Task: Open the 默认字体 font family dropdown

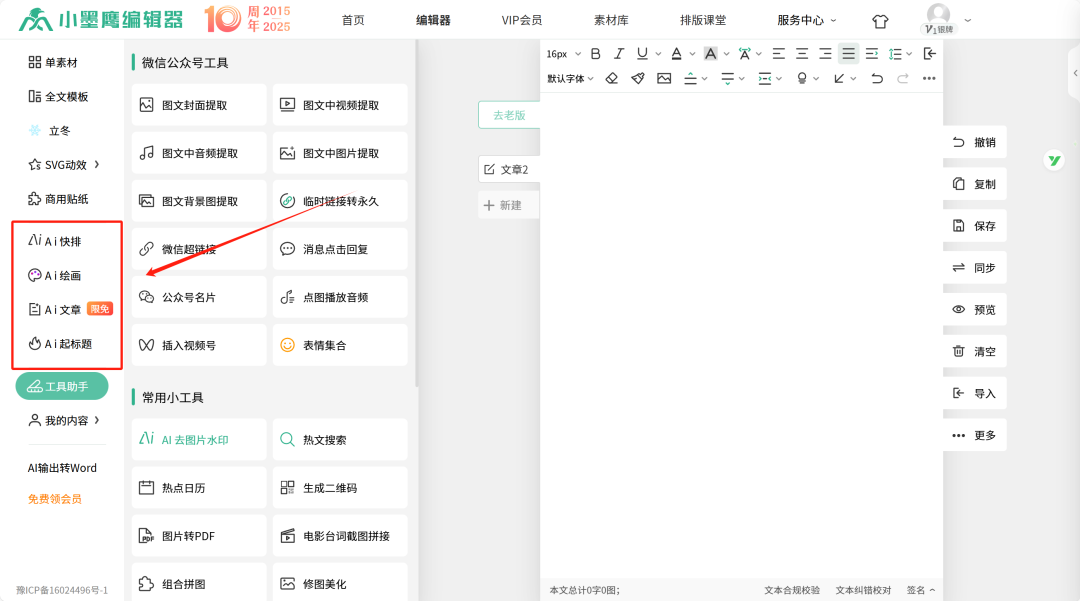Action: [570, 78]
